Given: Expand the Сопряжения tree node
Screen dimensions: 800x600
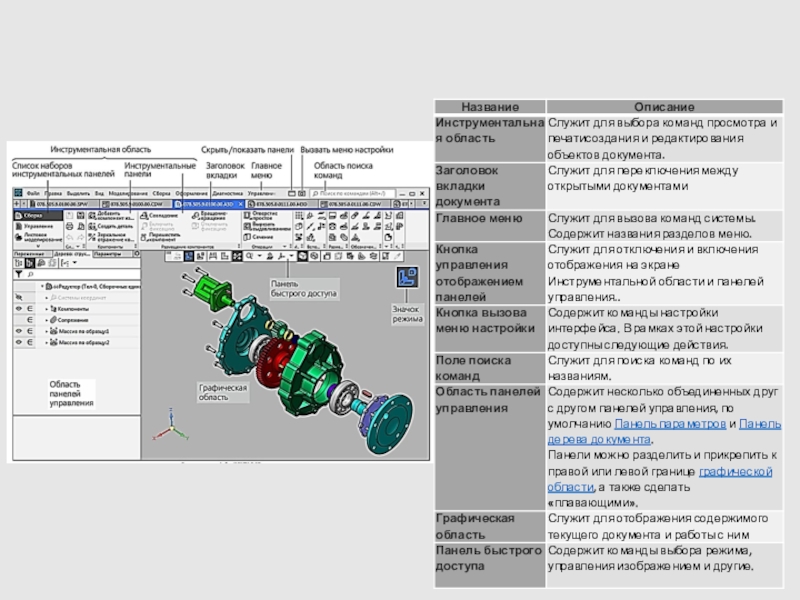Looking at the screenshot, I should 46,320.
